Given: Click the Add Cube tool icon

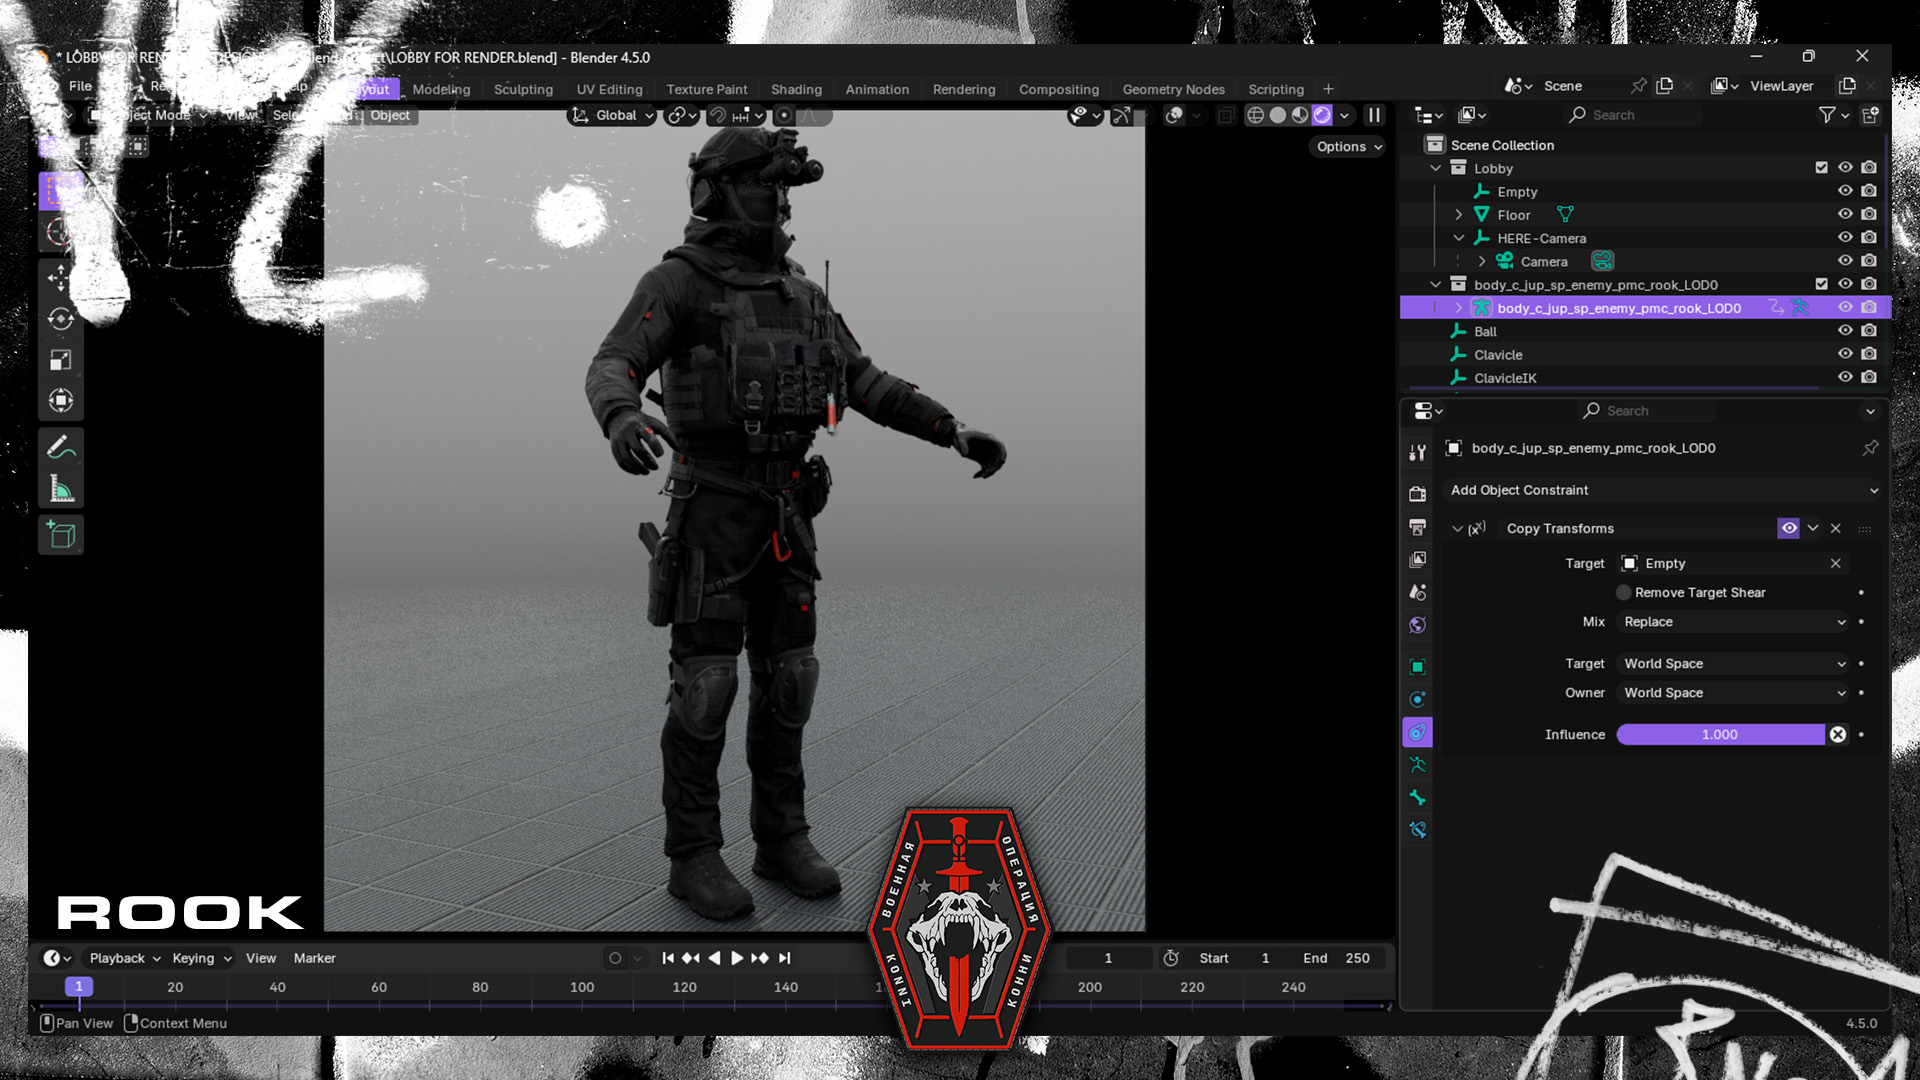Looking at the screenshot, I should click(x=61, y=535).
